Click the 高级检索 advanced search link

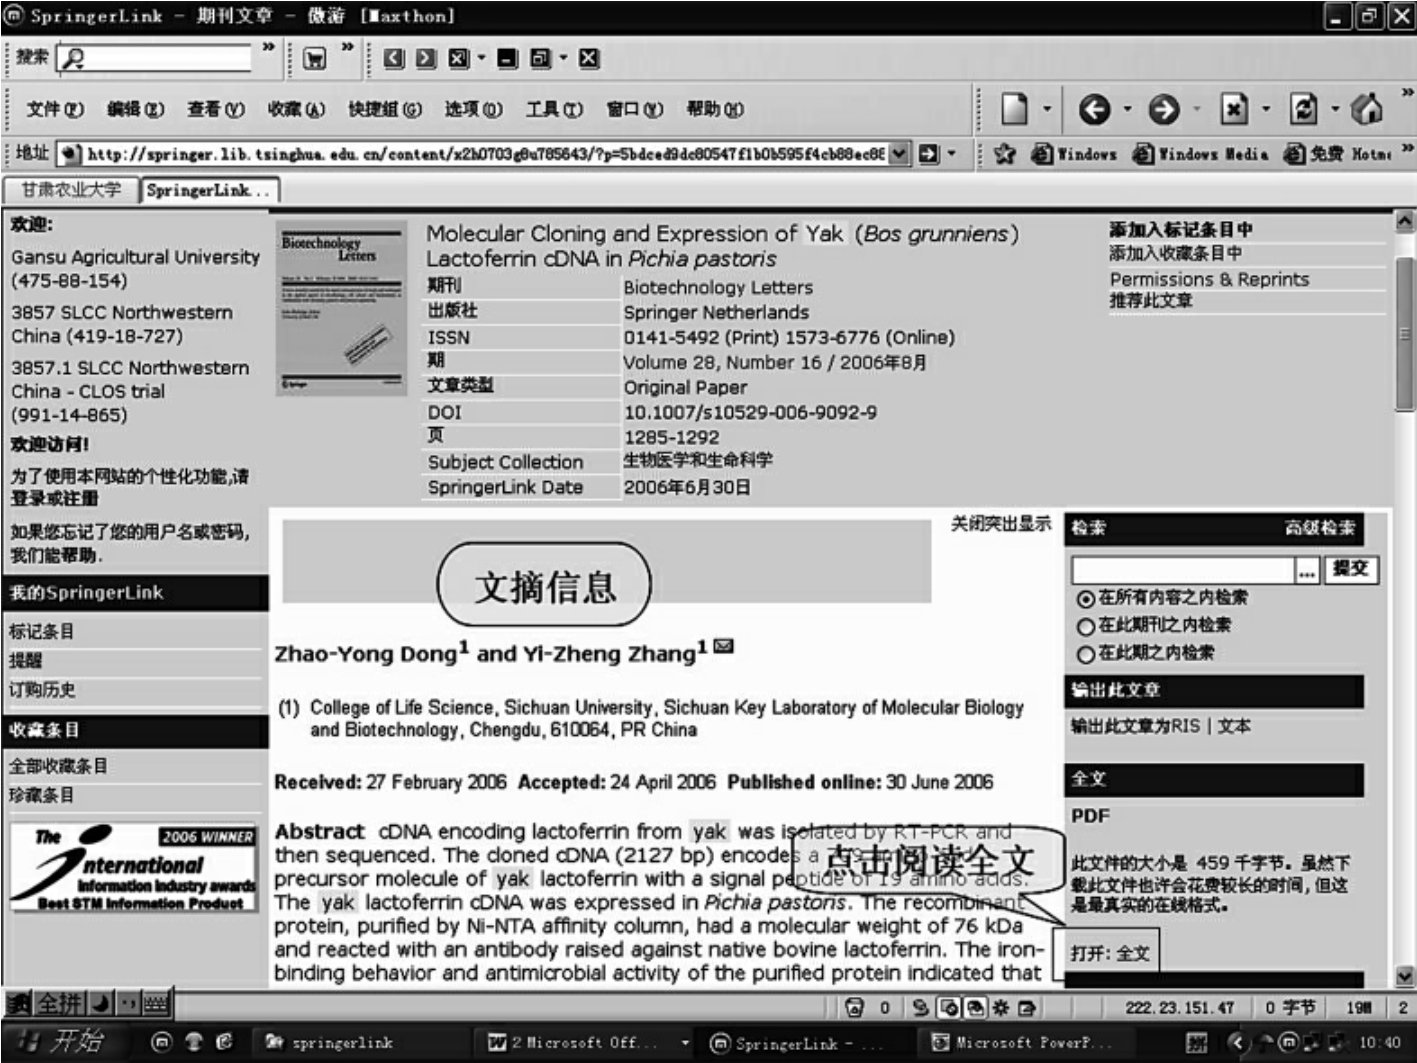pyautogui.click(x=1320, y=528)
